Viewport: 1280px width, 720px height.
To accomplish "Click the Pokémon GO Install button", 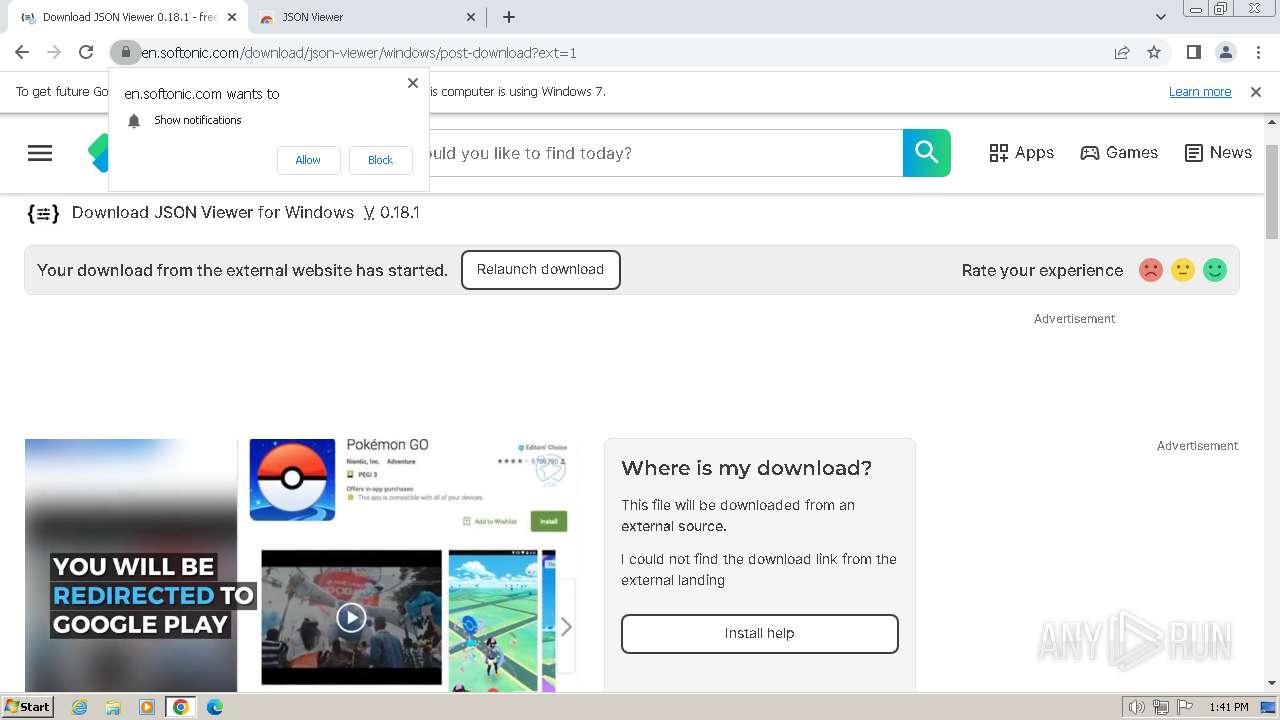I will tap(549, 522).
